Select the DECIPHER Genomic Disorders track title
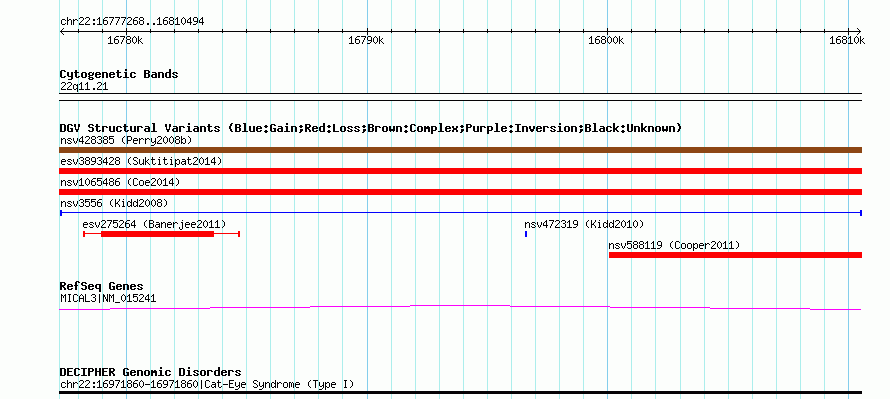This screenshot has height=399, width=890. [150, 372]
